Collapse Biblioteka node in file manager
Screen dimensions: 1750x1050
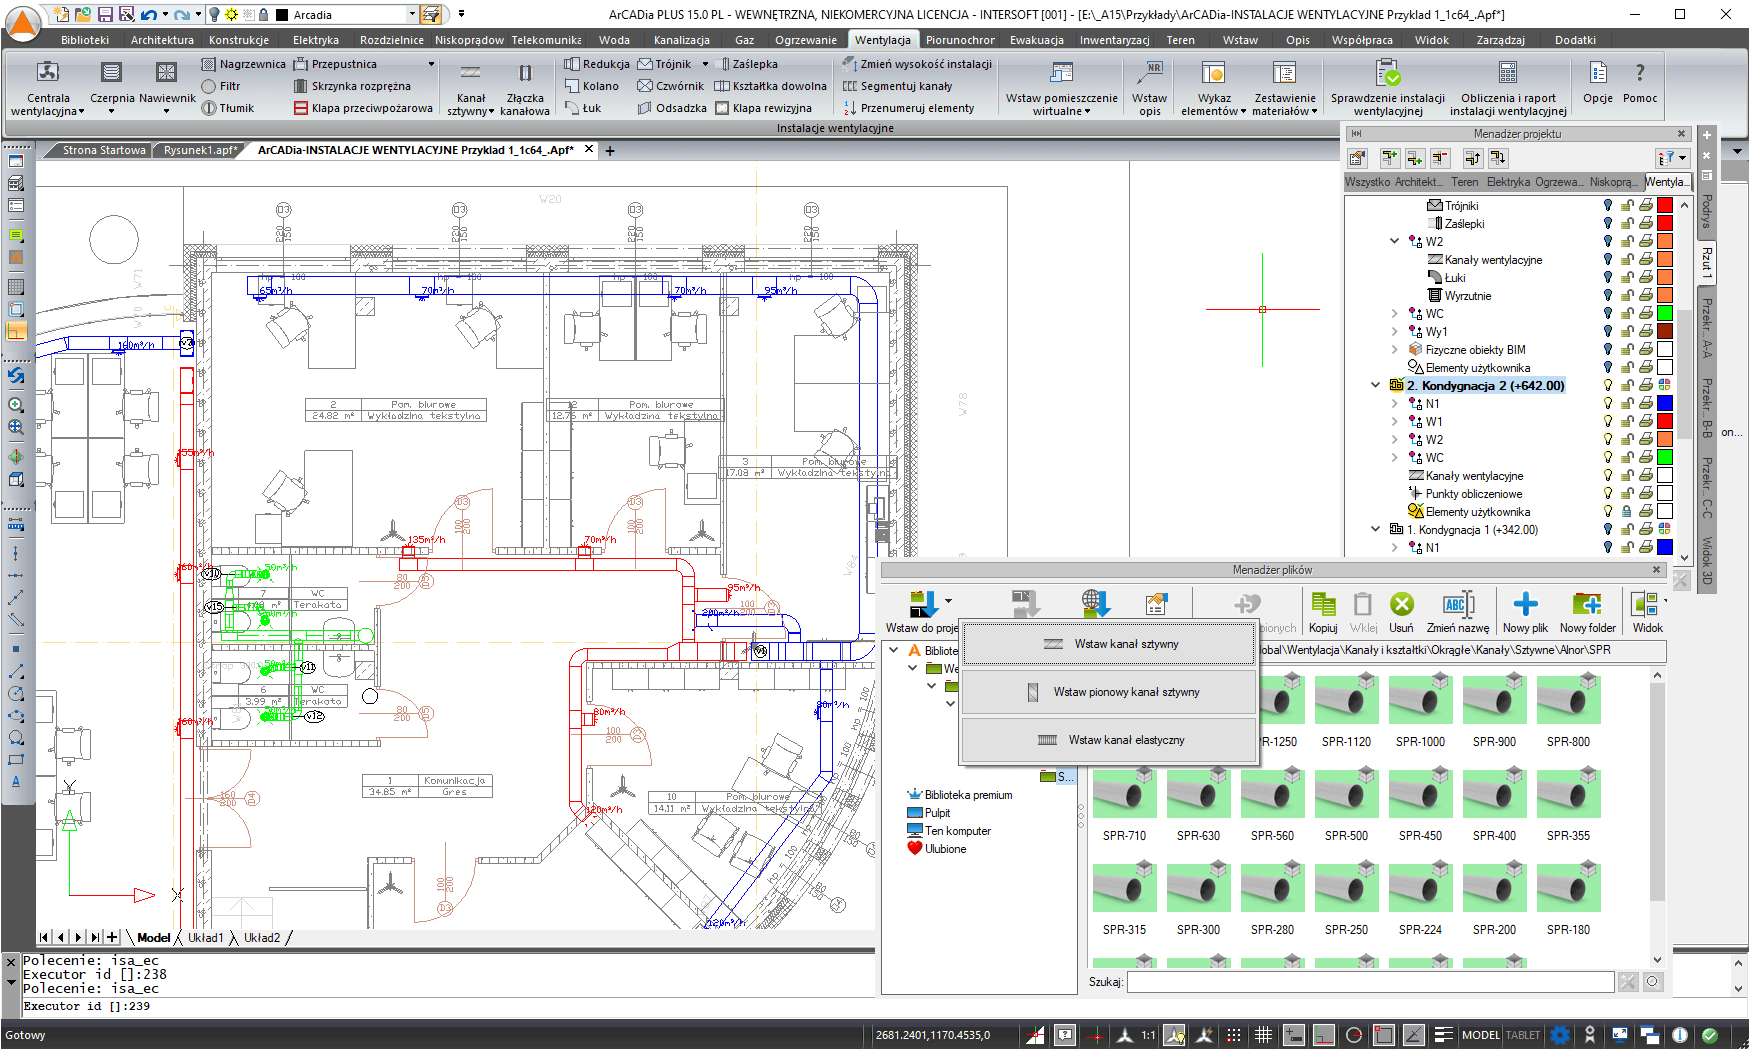click(894, 650)
